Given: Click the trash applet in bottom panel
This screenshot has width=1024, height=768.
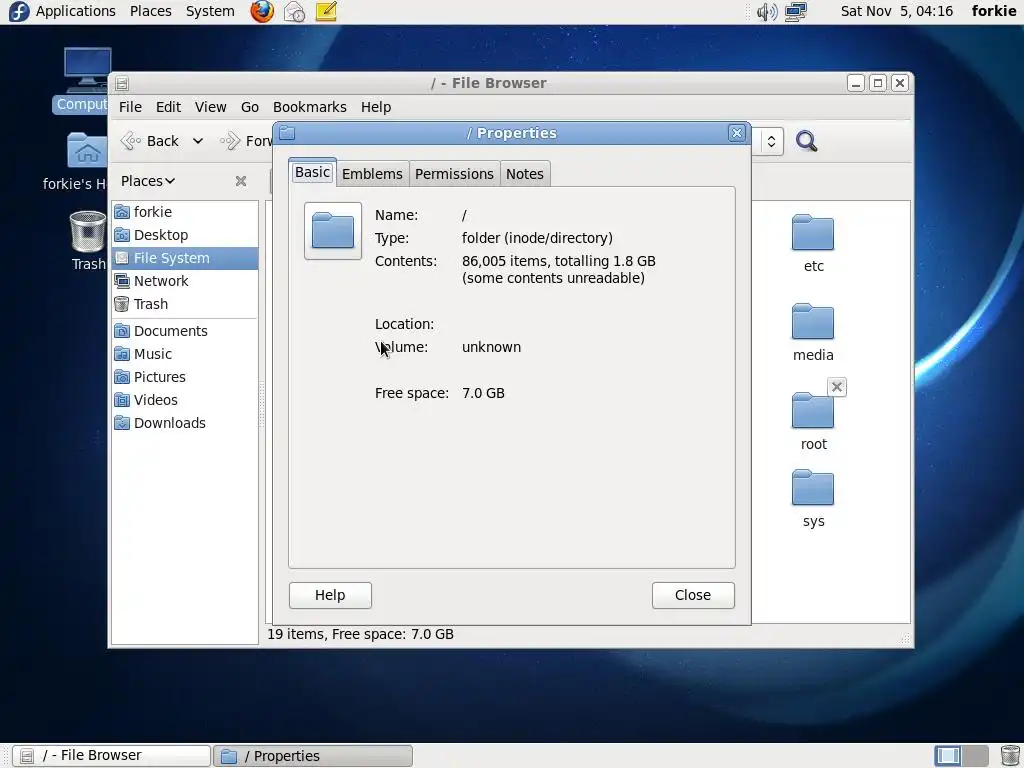Looking at the screenshot, I should [x=1010, y=756].
